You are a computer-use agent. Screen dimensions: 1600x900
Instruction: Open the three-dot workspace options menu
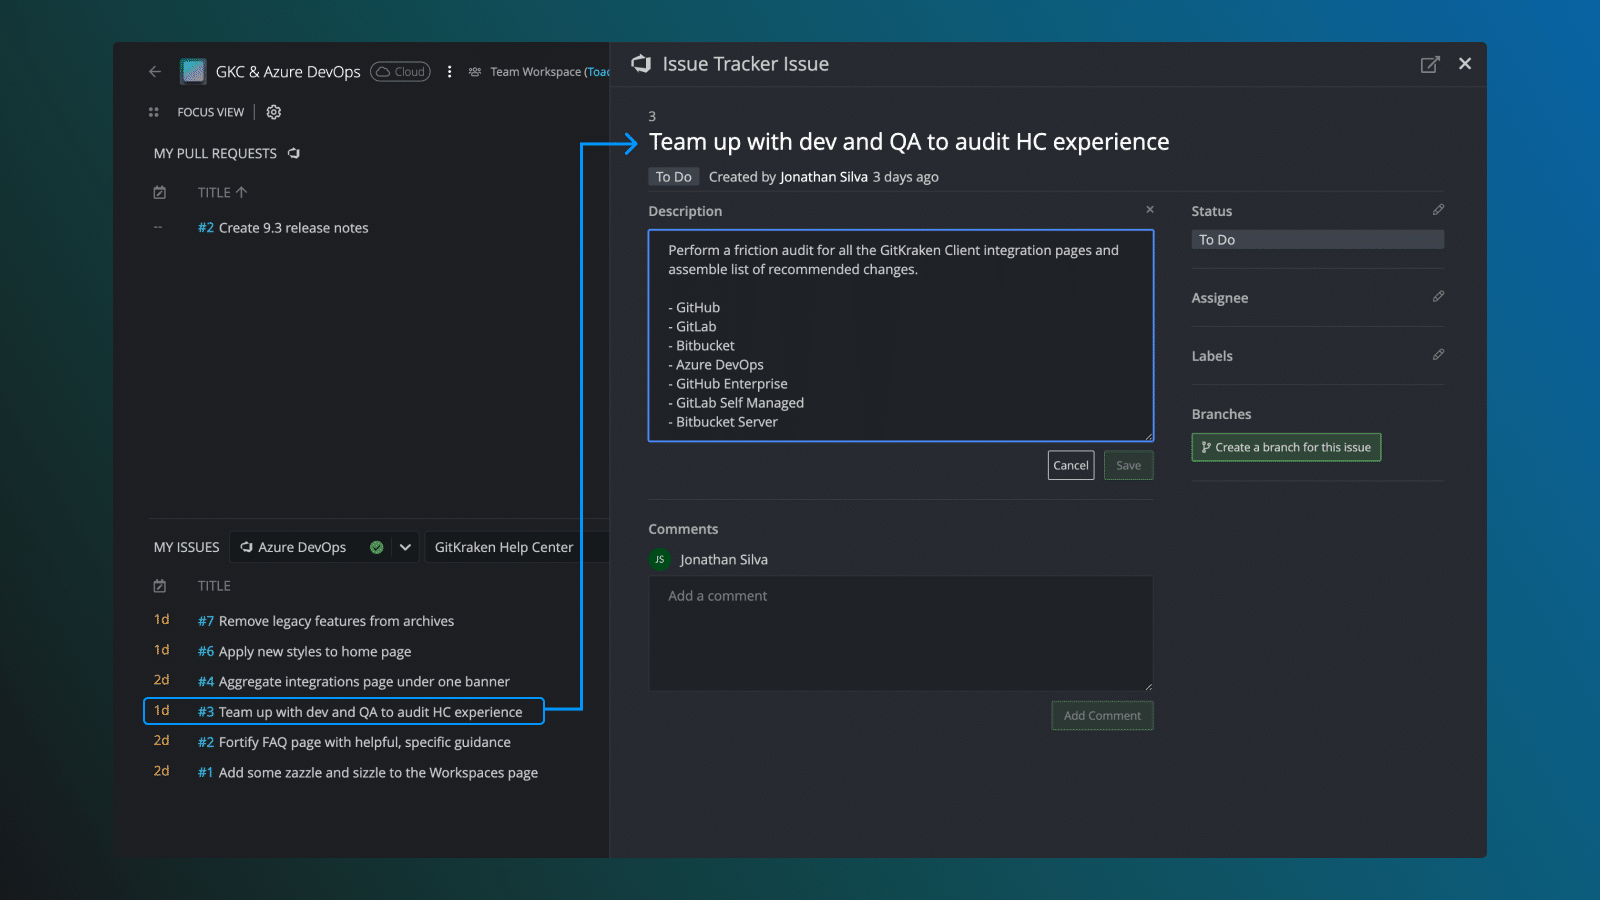click(x=449, y=72)
